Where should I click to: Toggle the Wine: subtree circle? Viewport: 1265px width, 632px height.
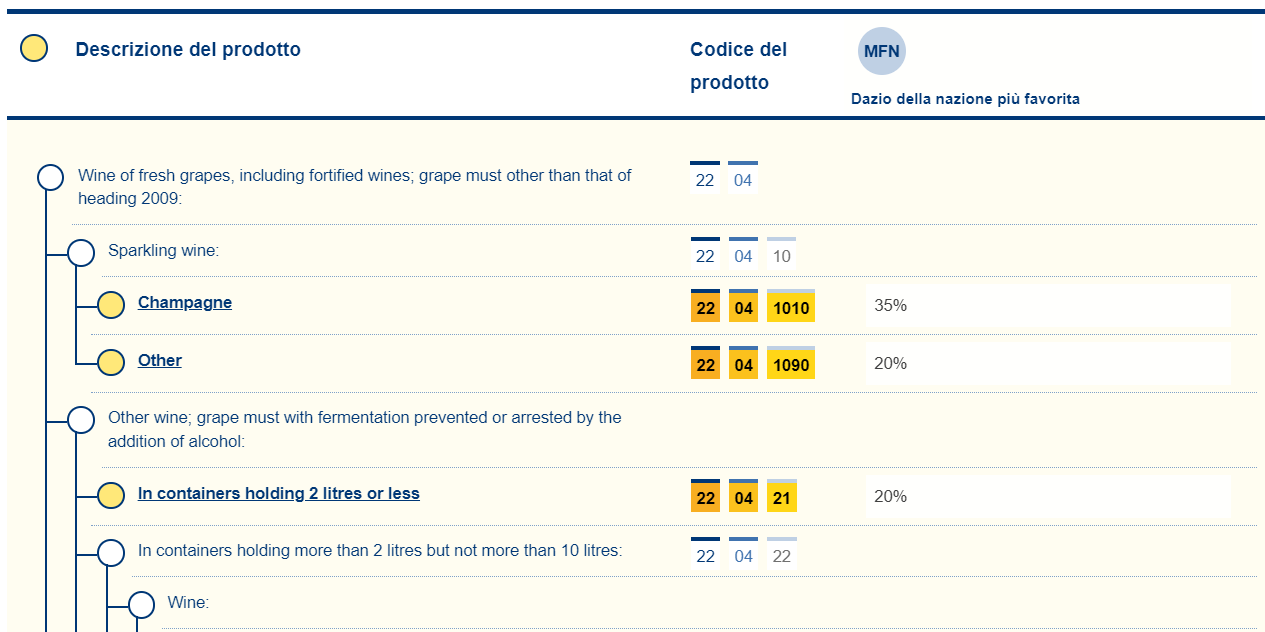[141, 605]
